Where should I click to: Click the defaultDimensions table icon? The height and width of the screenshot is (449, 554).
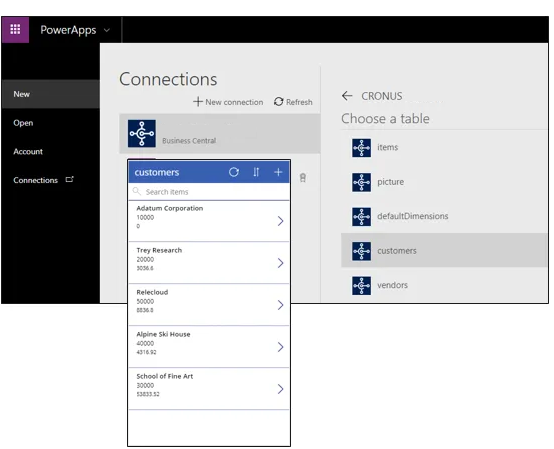361,217
